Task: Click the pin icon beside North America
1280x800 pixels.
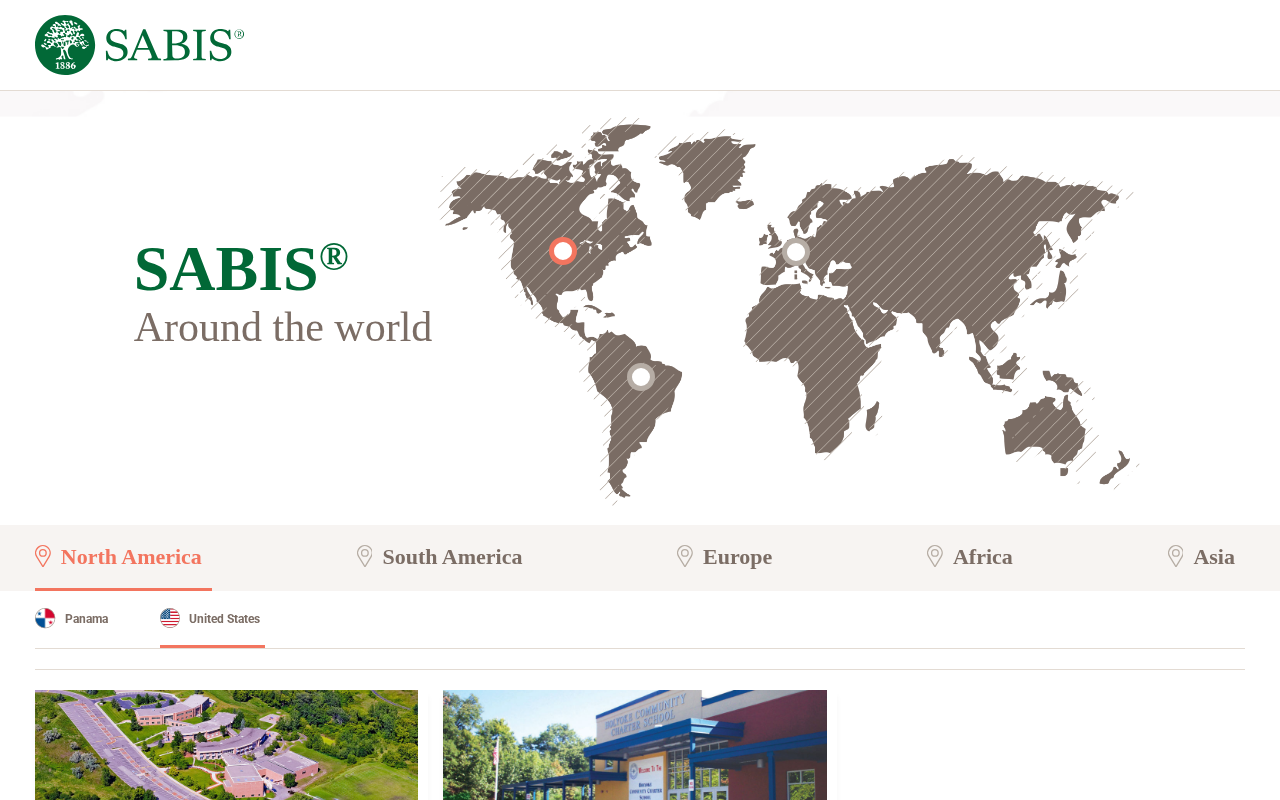Action: pos(43,556)
